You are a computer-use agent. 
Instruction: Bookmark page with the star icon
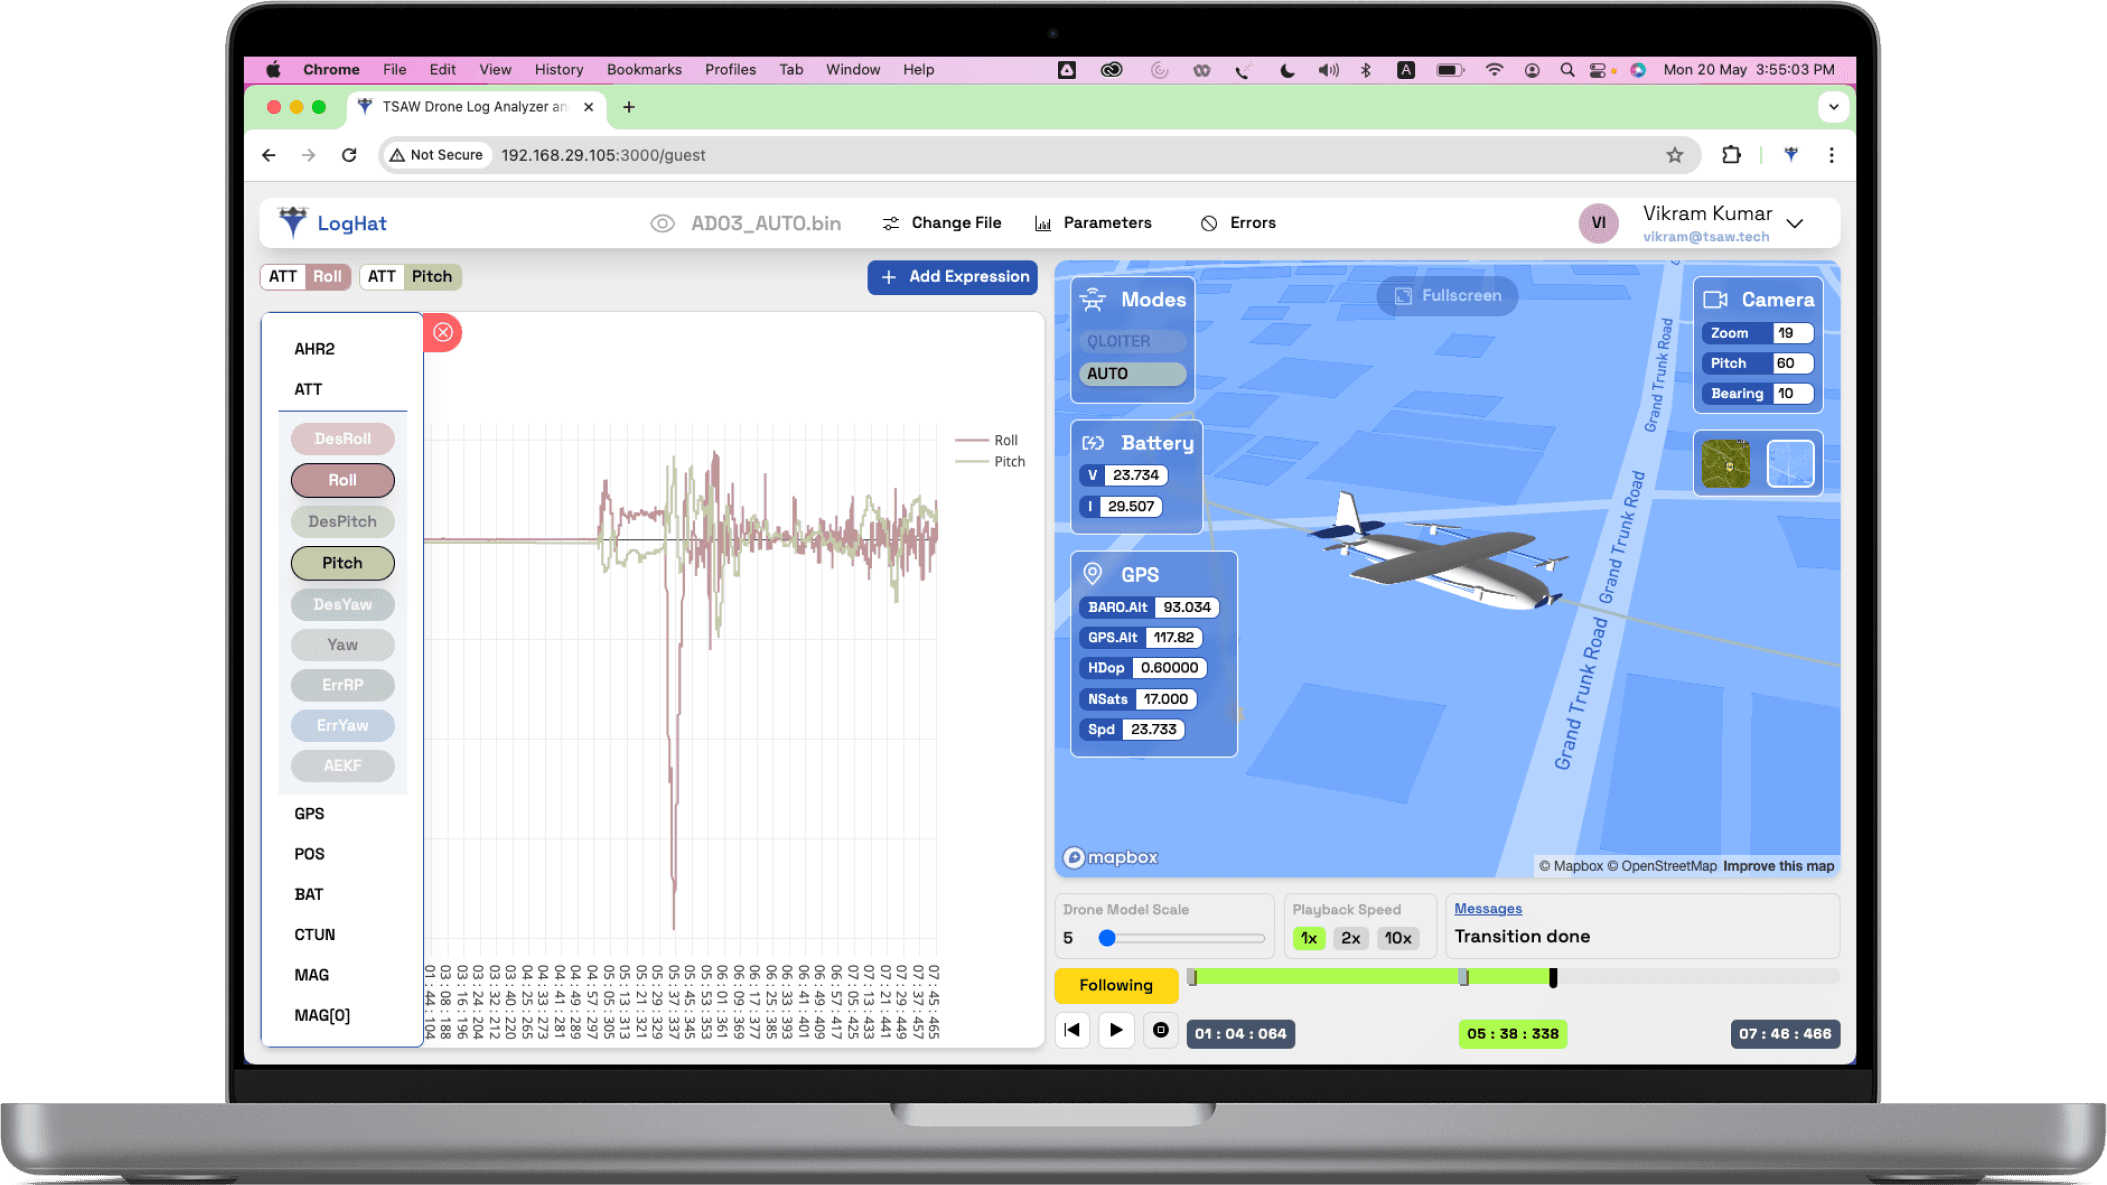[x=1674, y=155]
